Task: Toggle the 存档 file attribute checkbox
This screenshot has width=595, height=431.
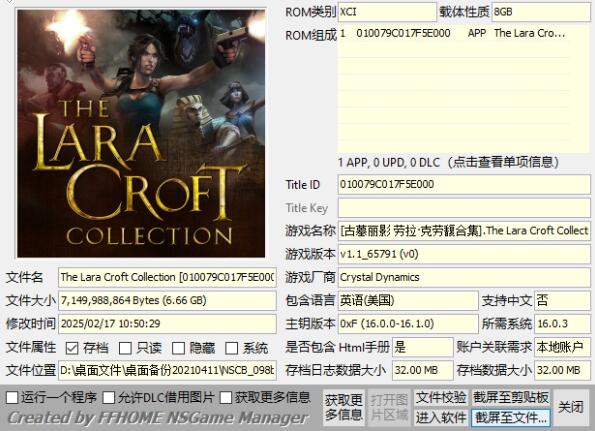Action: click(x=72, y=348)
